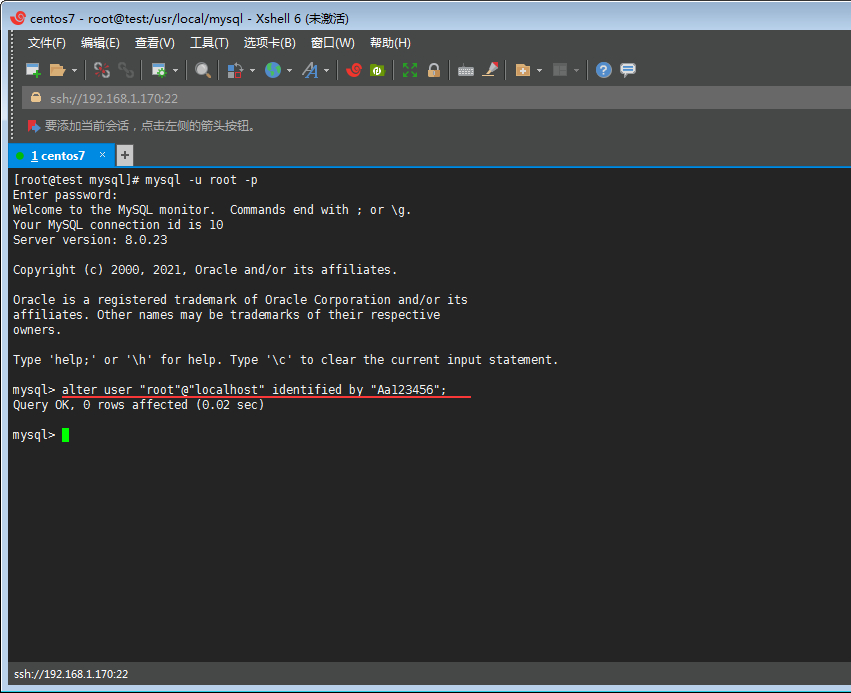Expand the new folder dropdown arrow
Image resolution: width=851 pixels, height=693 pixels.
pyautogui.click(x=539, y=71)
